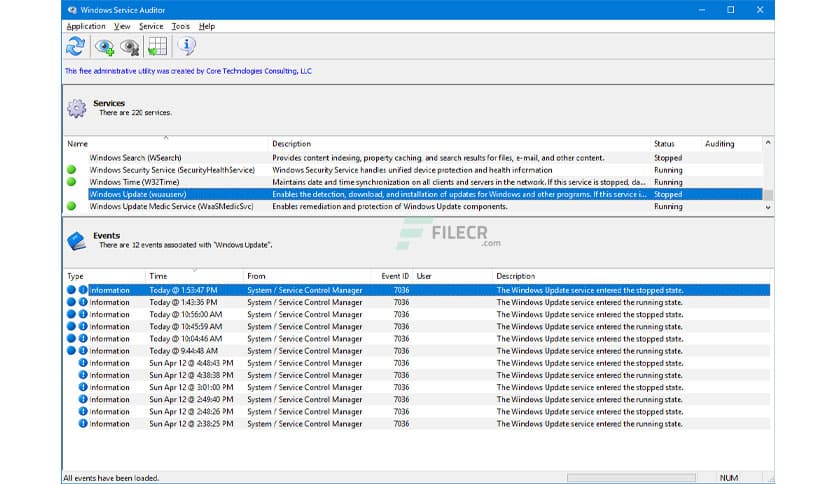The height and width of the screenshot is (484, 836).
Task: Click the Events blue book icon
Action: pos(76,241)
